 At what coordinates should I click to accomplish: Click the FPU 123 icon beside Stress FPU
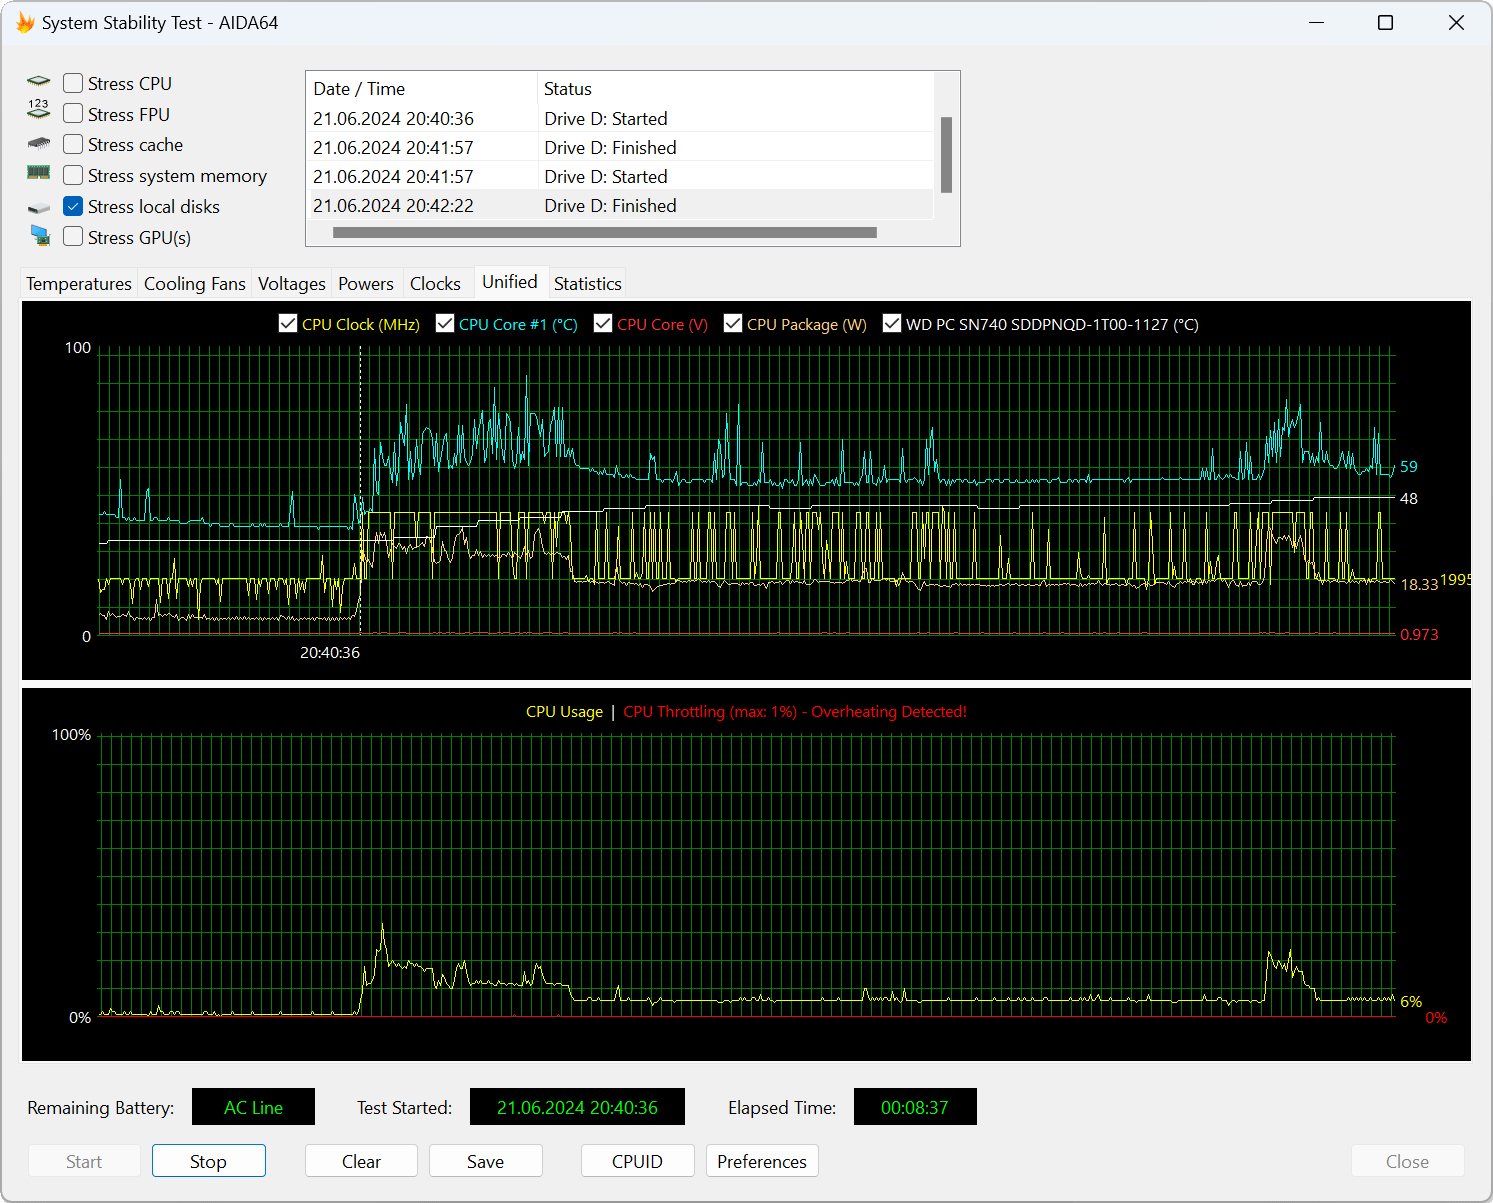(38, 111)
